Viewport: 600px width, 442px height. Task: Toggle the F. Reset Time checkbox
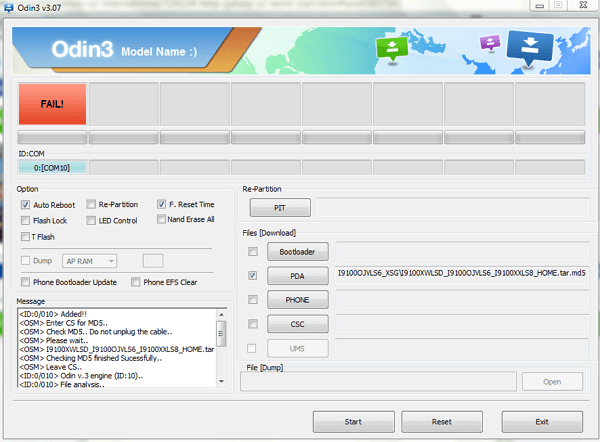click(x=161, y=204)
